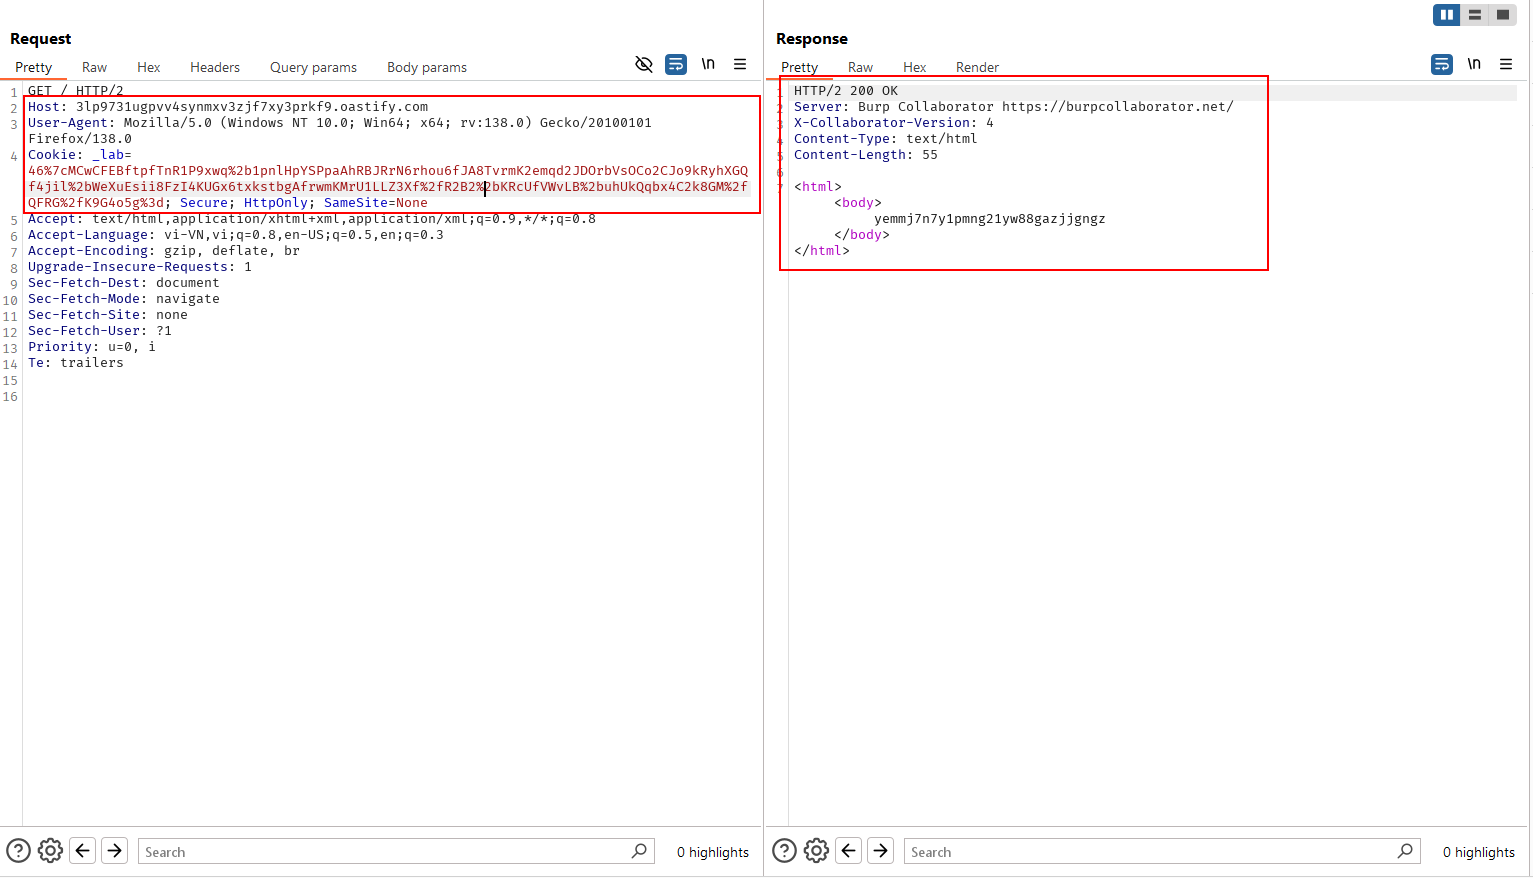The height and width of the screenshot is (878, 1533).
Task: Toggle show newline \n icon in Response panel
Action: [x=1474, y=64]
